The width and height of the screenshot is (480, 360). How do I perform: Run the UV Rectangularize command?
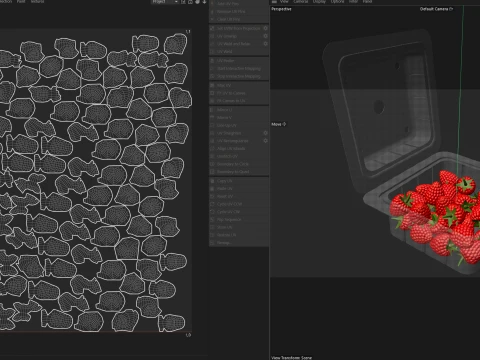click(x=235, y=141)
